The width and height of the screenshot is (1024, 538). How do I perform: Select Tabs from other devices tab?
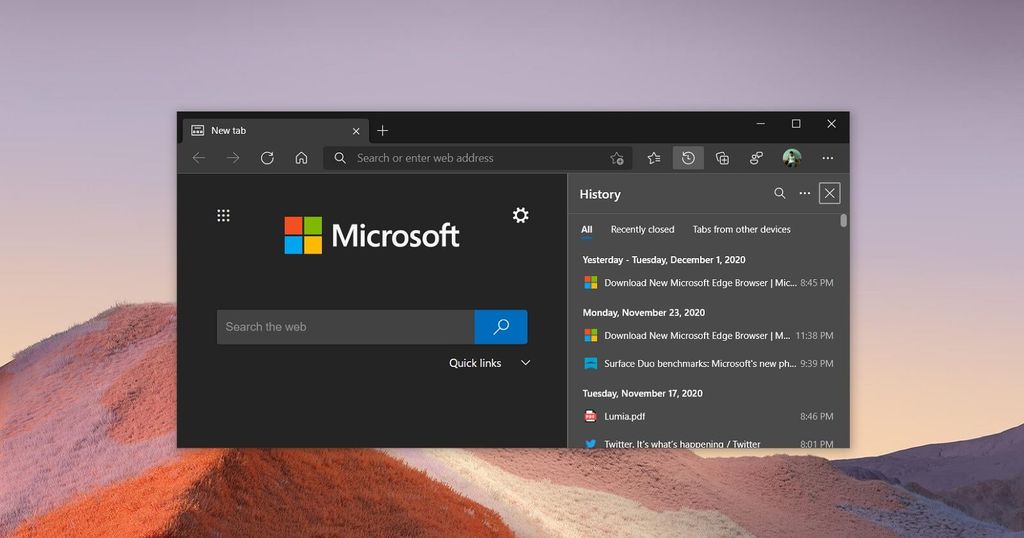[741, 230]
